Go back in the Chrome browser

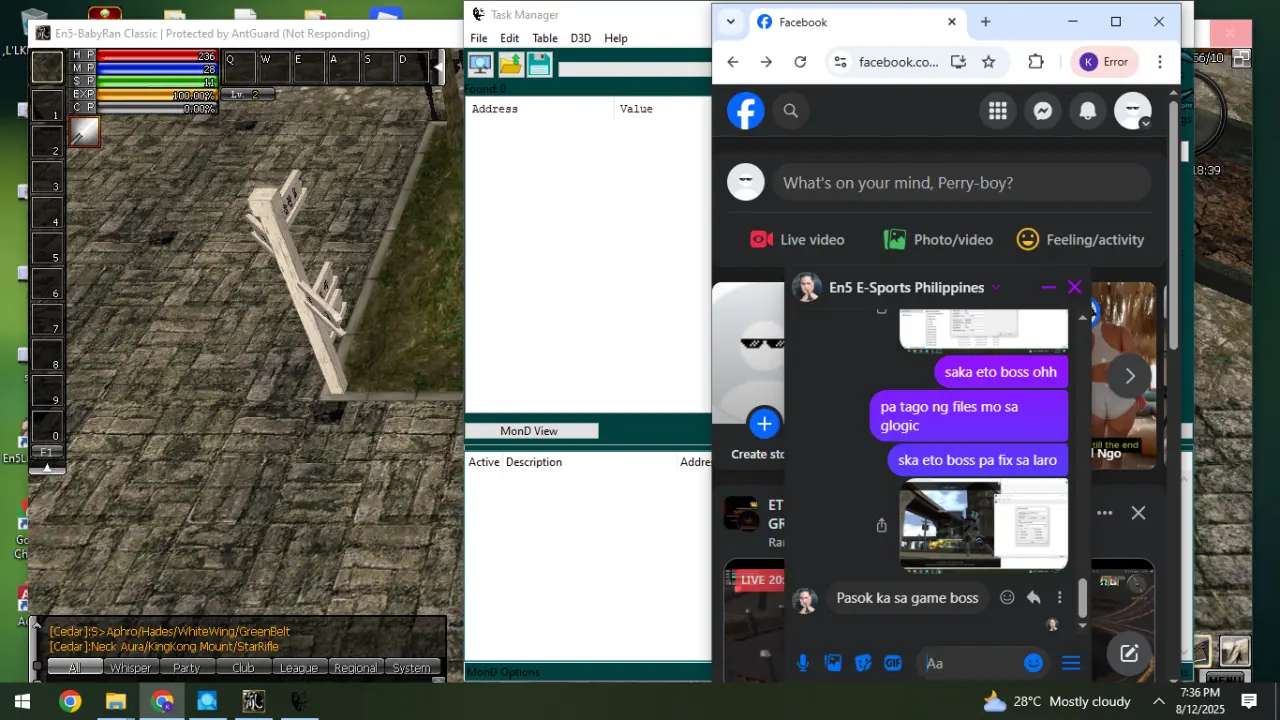point(733,62)
